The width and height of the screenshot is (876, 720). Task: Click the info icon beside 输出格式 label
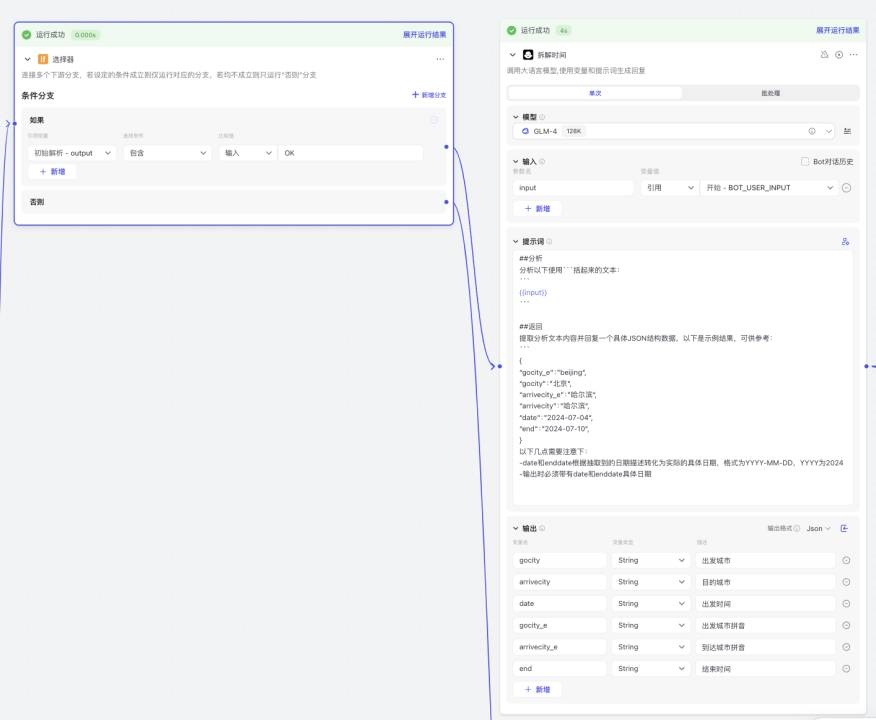pos(797,528)
